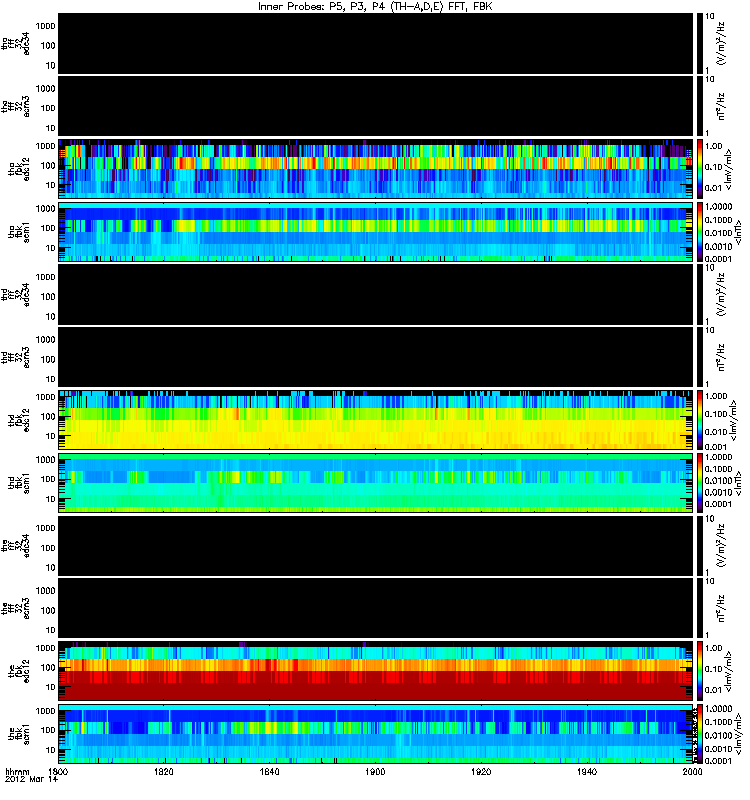Select the tha fbk scm1 rainbow color bar
The width and height of the screenshot is (750, 800).
pyautogui.click(x=701, y=232)
